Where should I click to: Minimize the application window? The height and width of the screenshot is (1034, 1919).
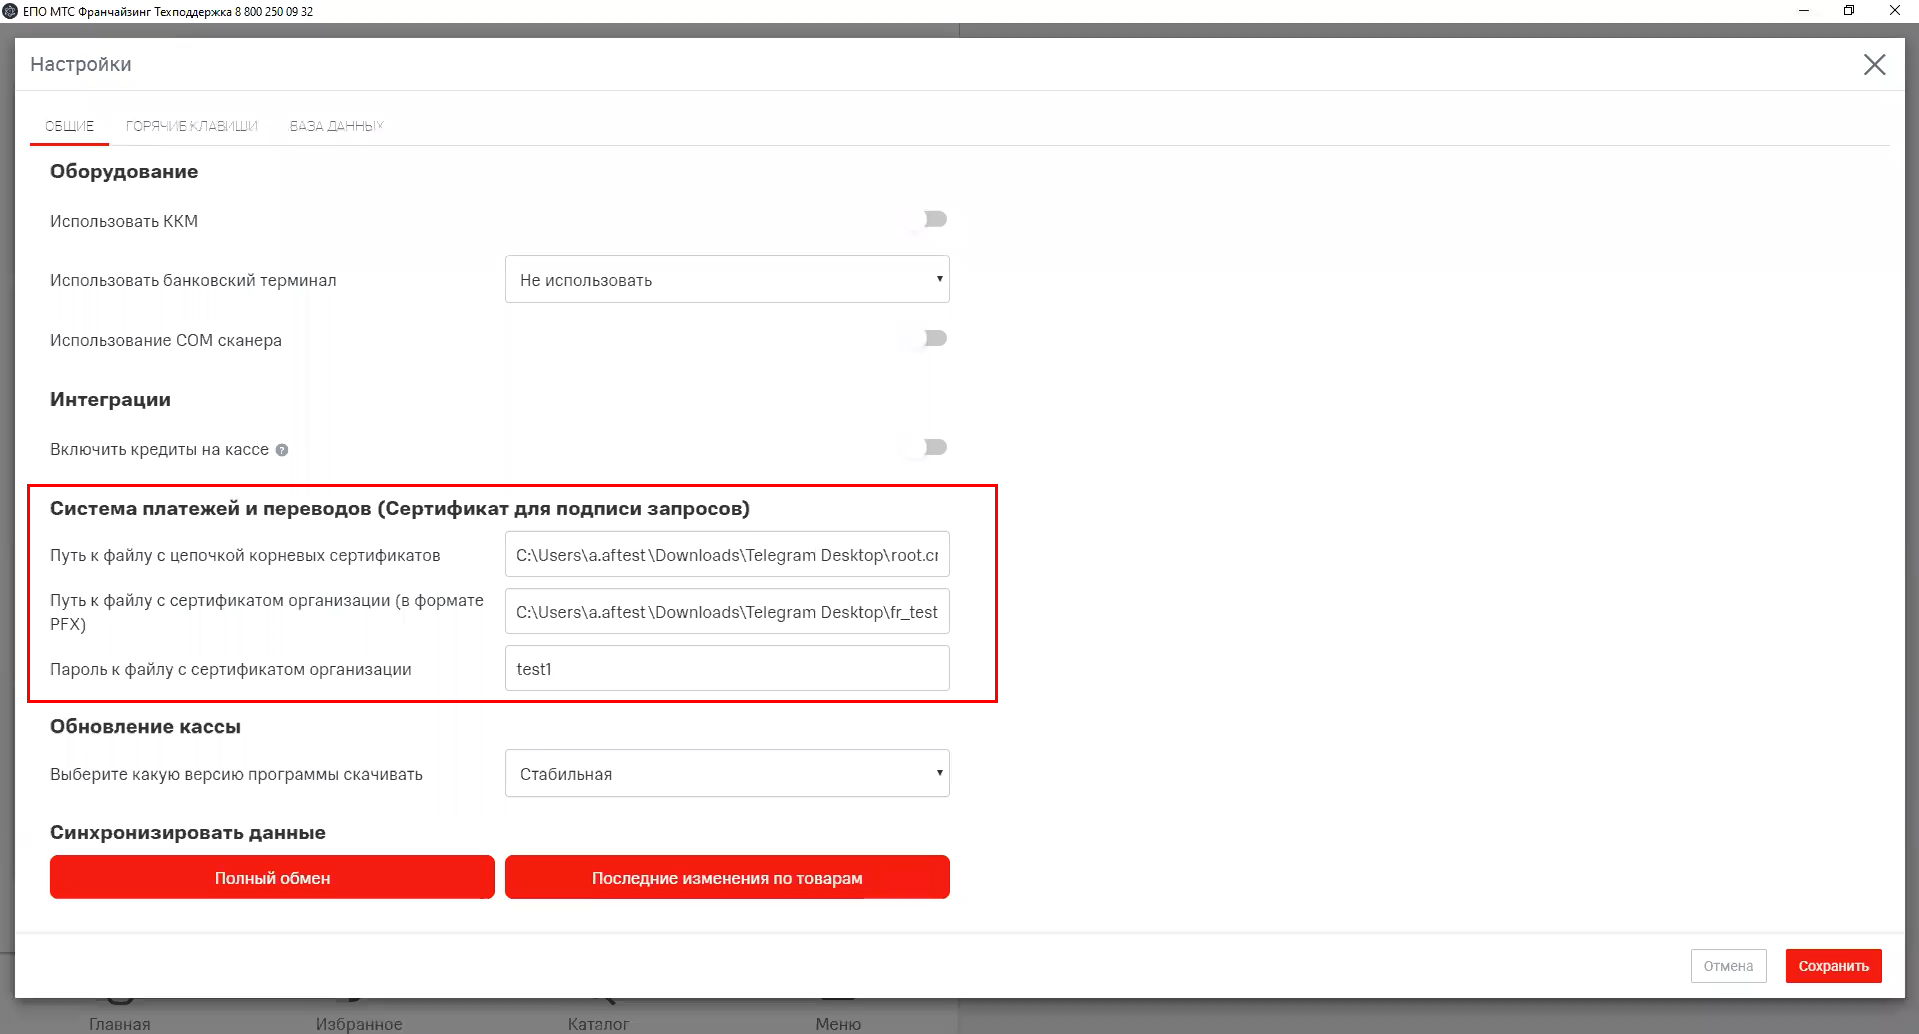[1804, 11]
